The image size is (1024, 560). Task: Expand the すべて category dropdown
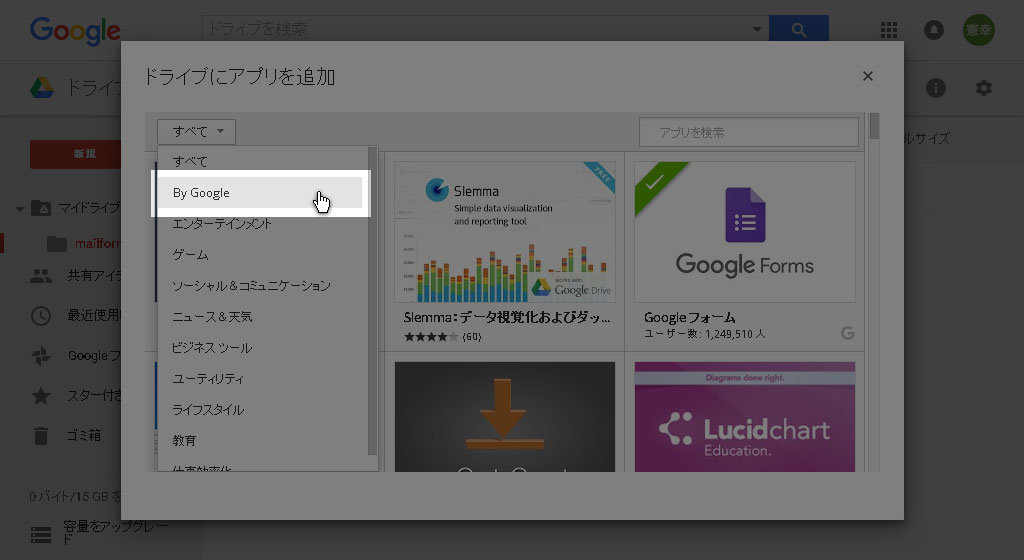click(x=196, y=131)
